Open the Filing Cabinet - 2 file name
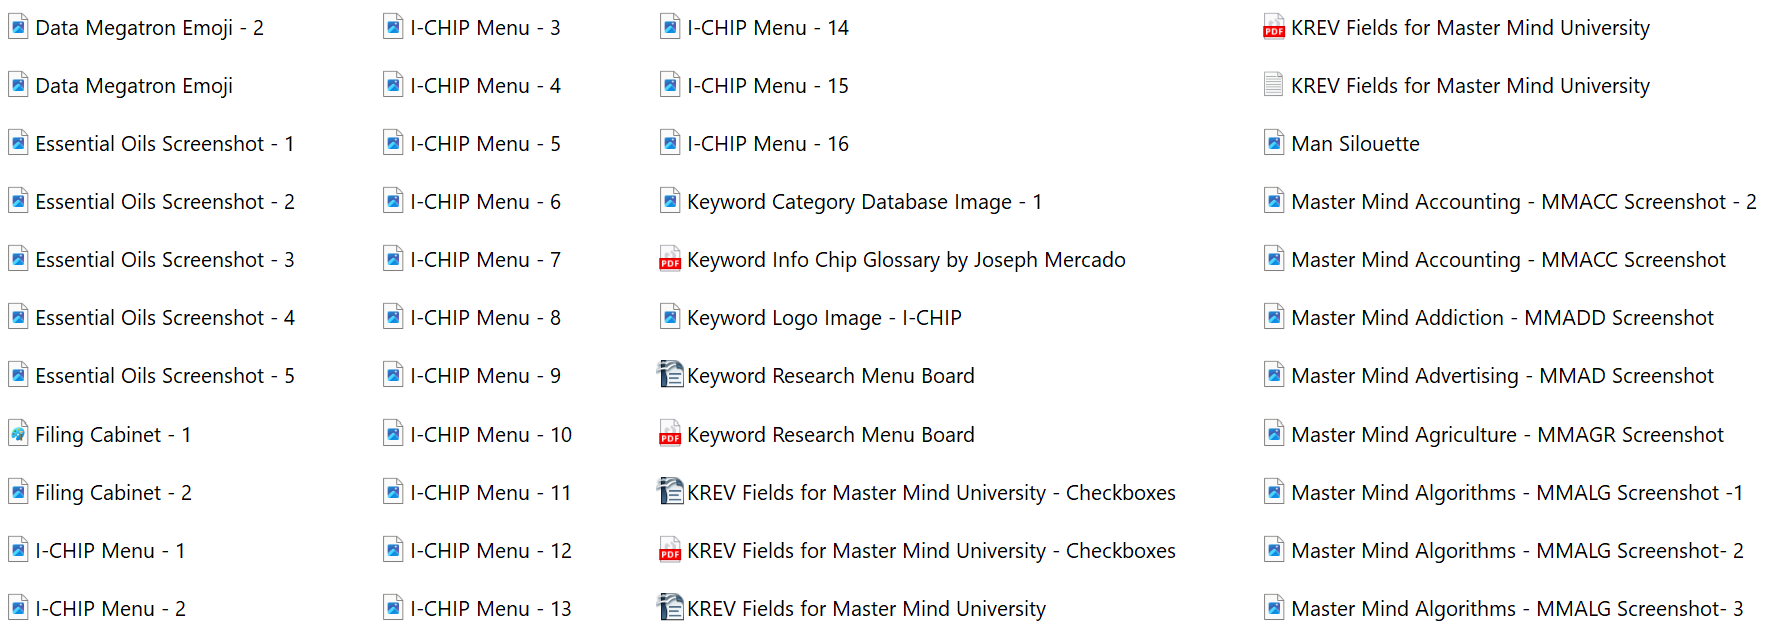The width and height of the screenshot is (1772, 631). 113,493
